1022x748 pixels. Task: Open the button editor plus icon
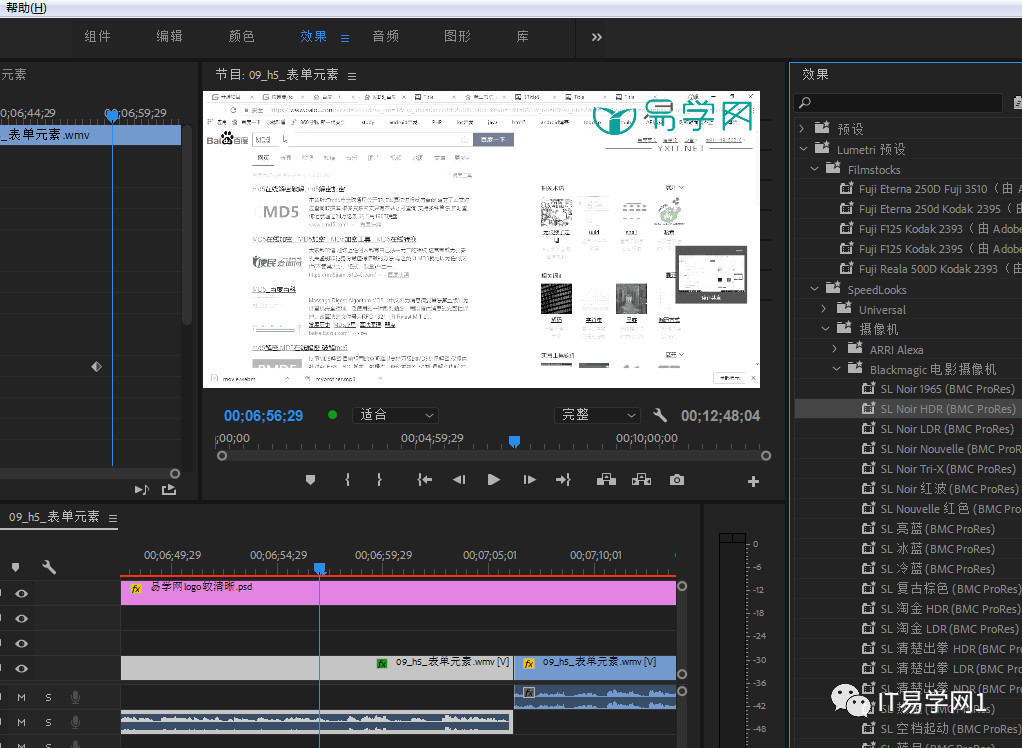pyautogui.click(x=753, y=481)
